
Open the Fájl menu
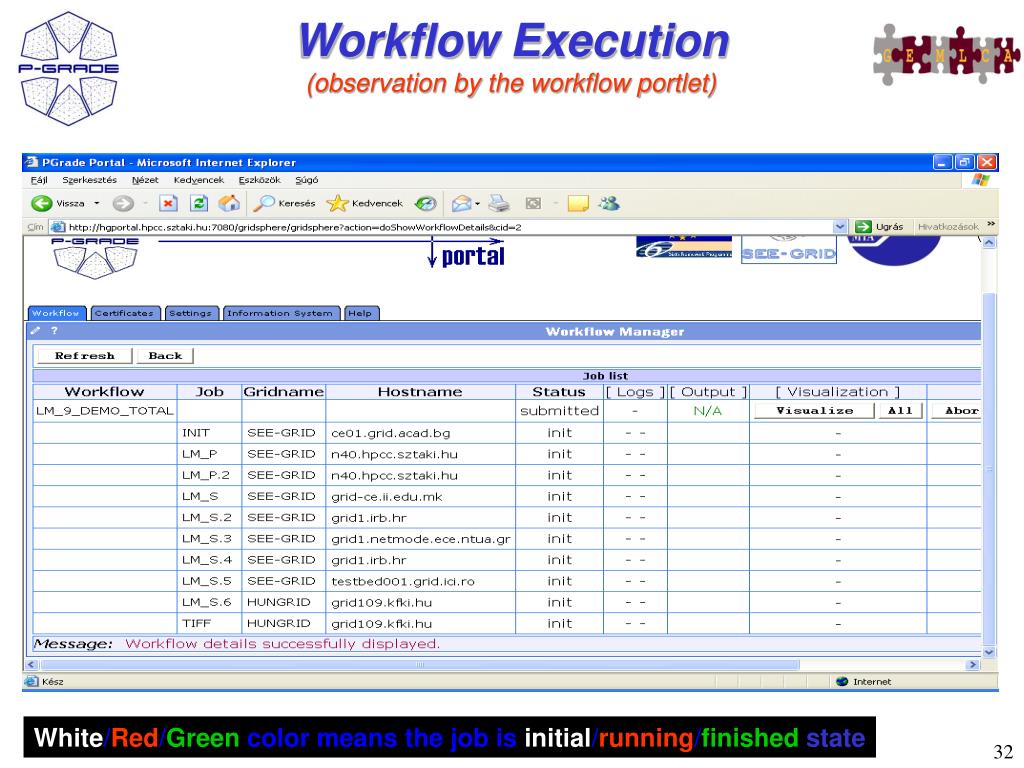pyautogui.click(x=39, y=180)
